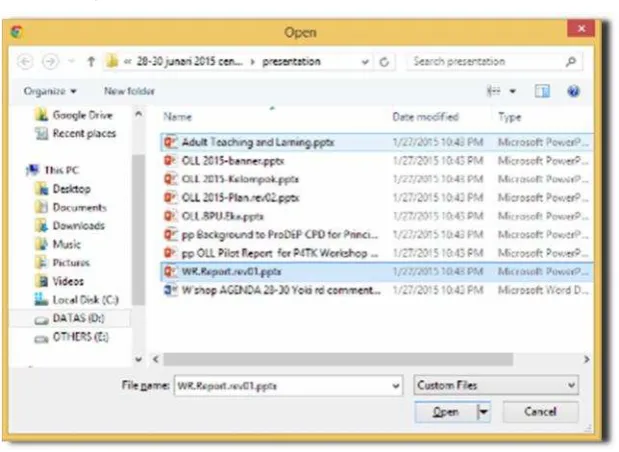Show the preview pane
This screenshot has width=619, height=452.
(542, 91)
